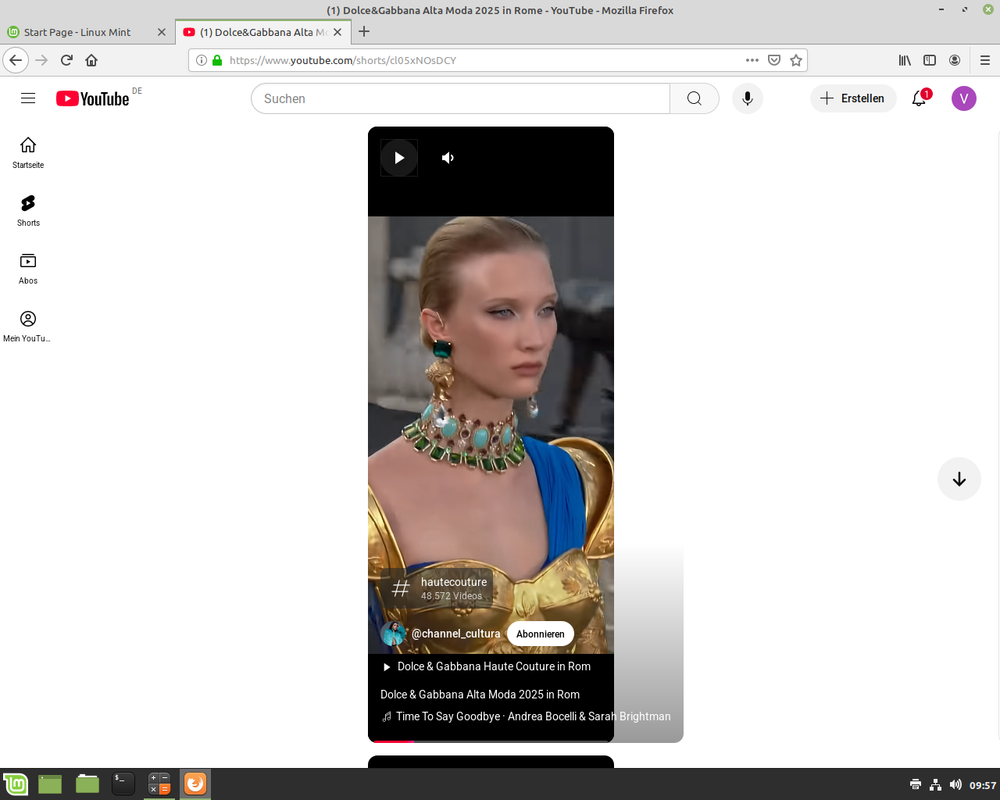Click the green padlock security icon

[217, 60]
